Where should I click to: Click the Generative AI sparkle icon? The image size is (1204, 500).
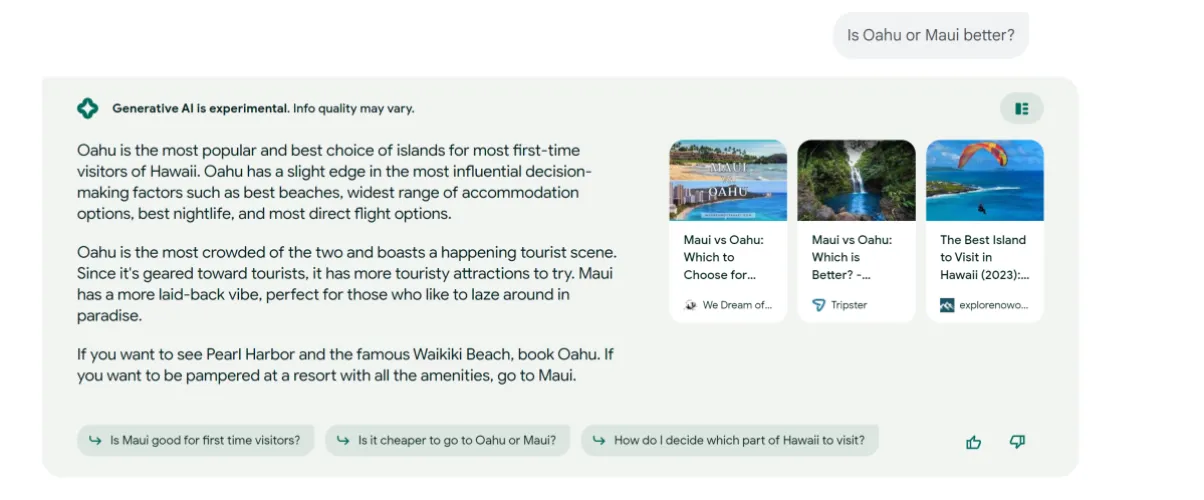[88, 108]
